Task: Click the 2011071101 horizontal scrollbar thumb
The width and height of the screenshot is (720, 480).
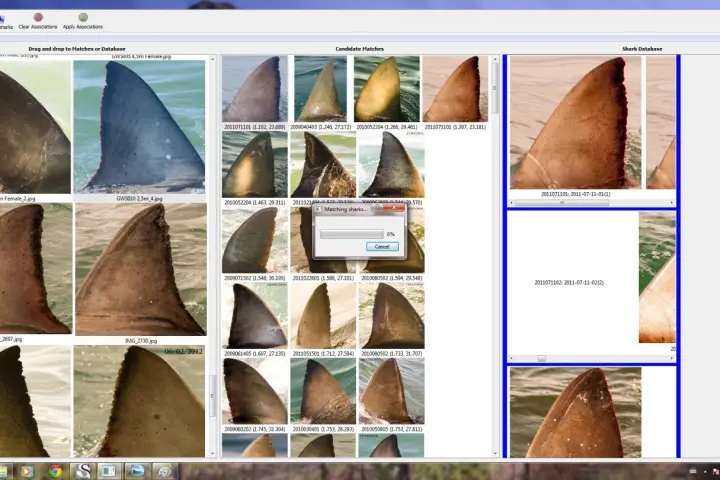Action: (x=562, y=203)
